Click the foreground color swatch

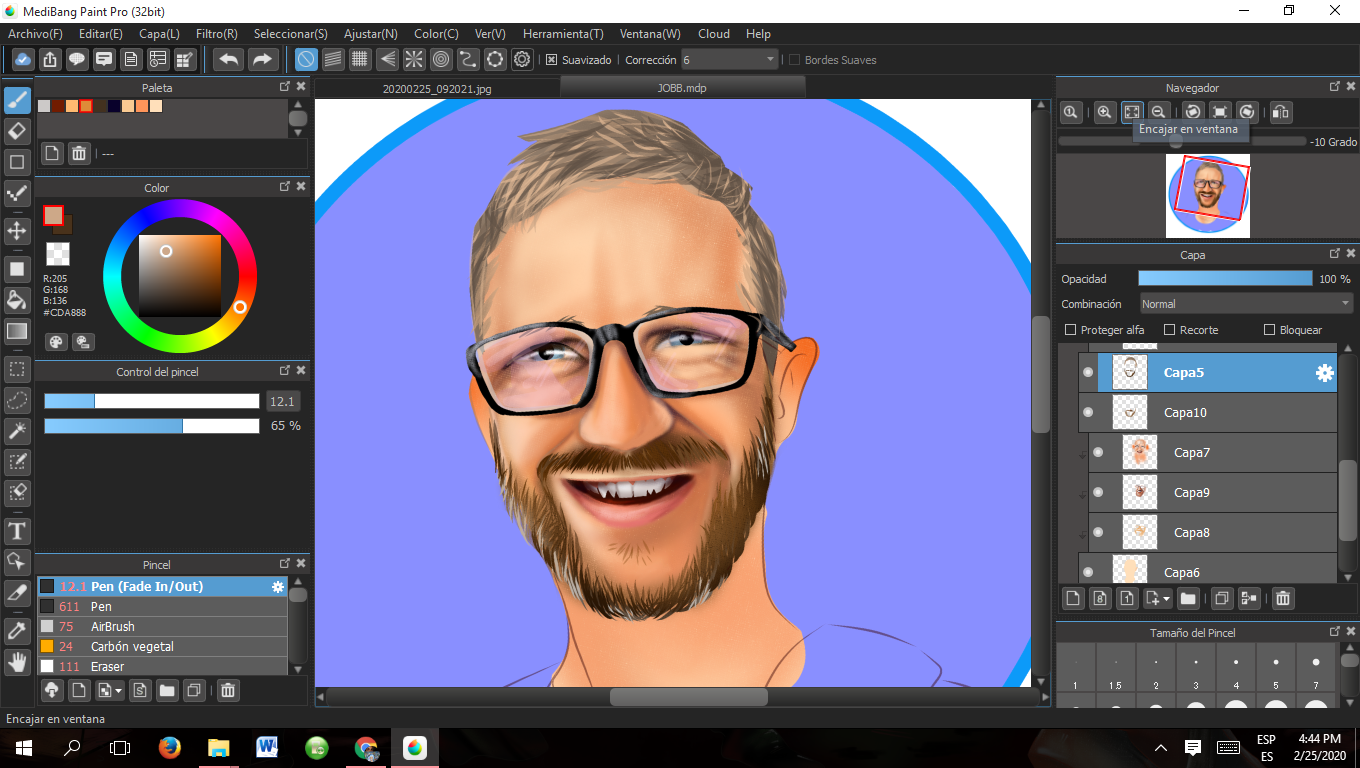point(53,216)
